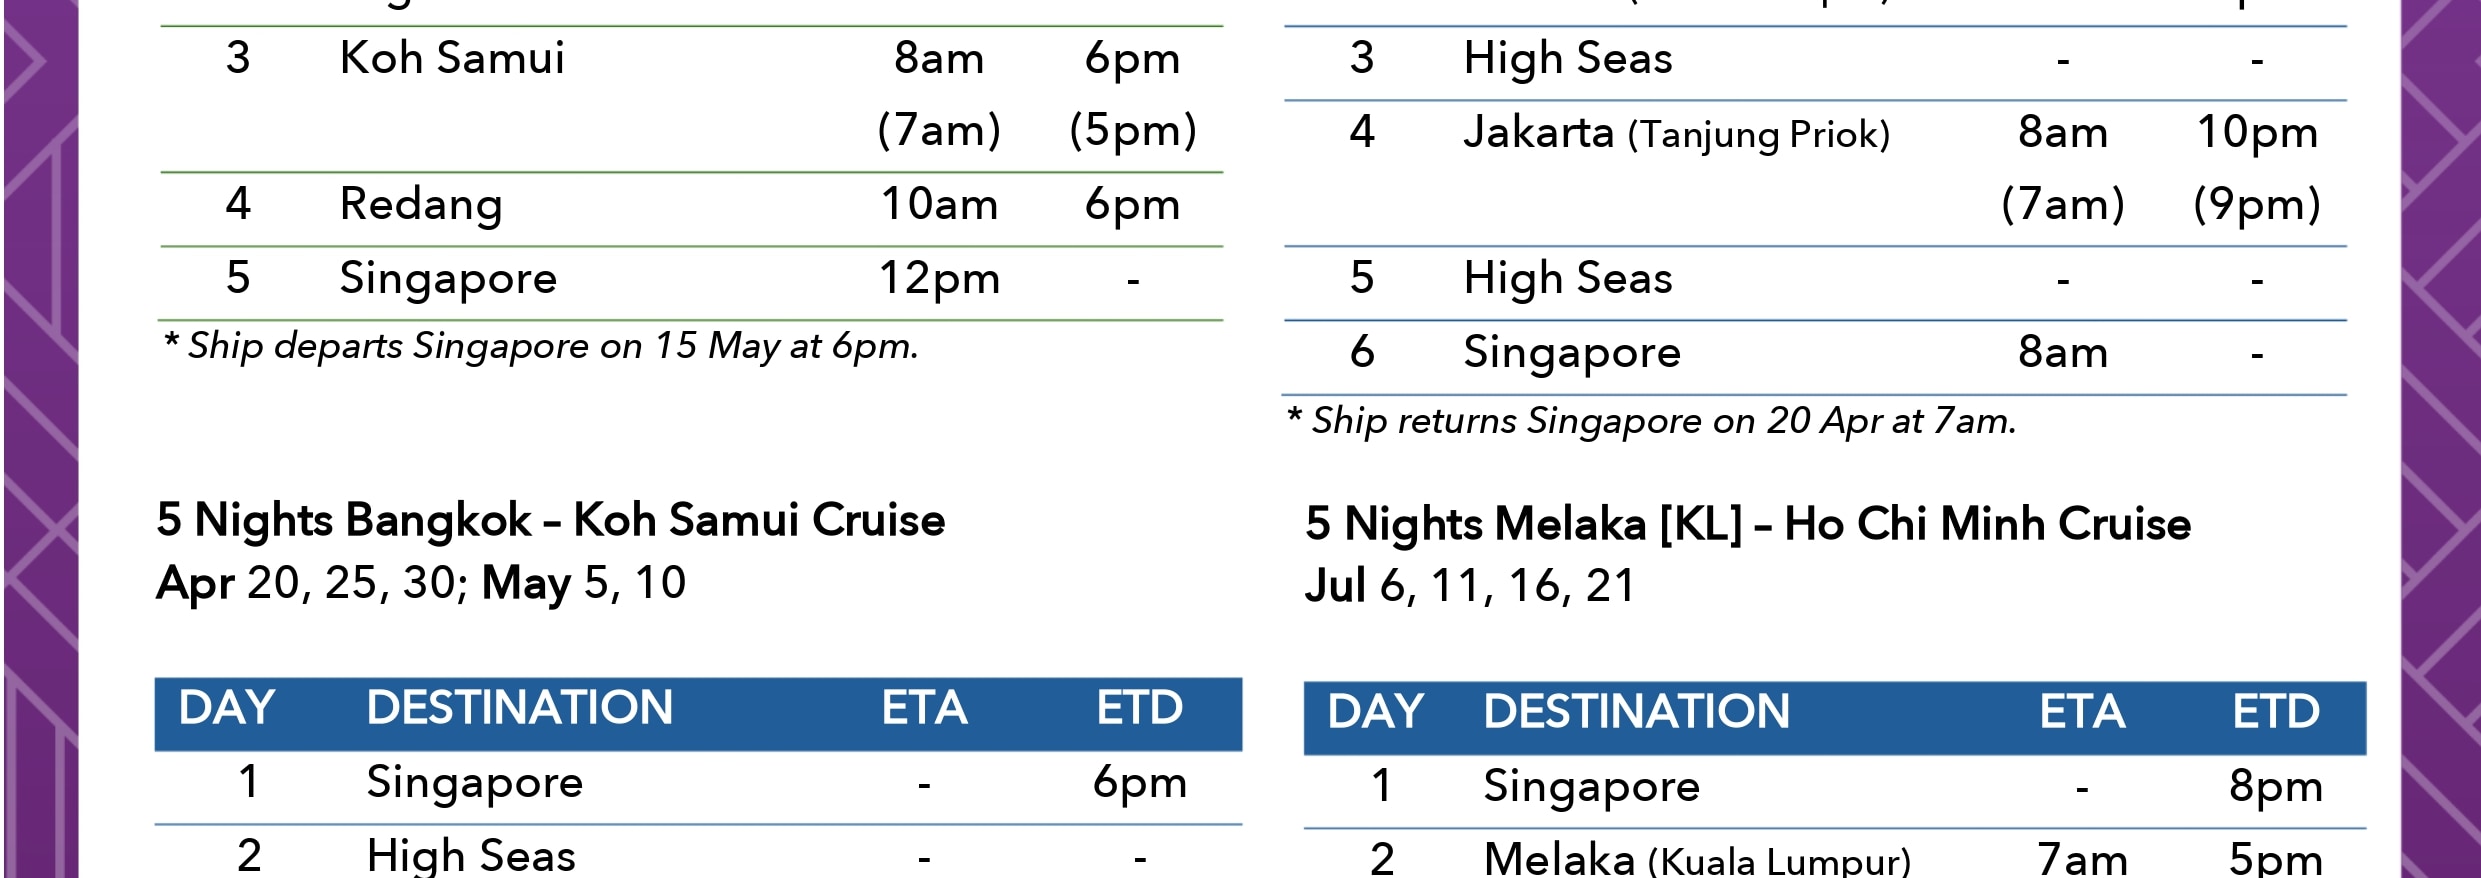Click the ship returns Singapore on 20 Apr footnote
This screenshot has width=2481, height=878.
click(x=1651, y=421)
